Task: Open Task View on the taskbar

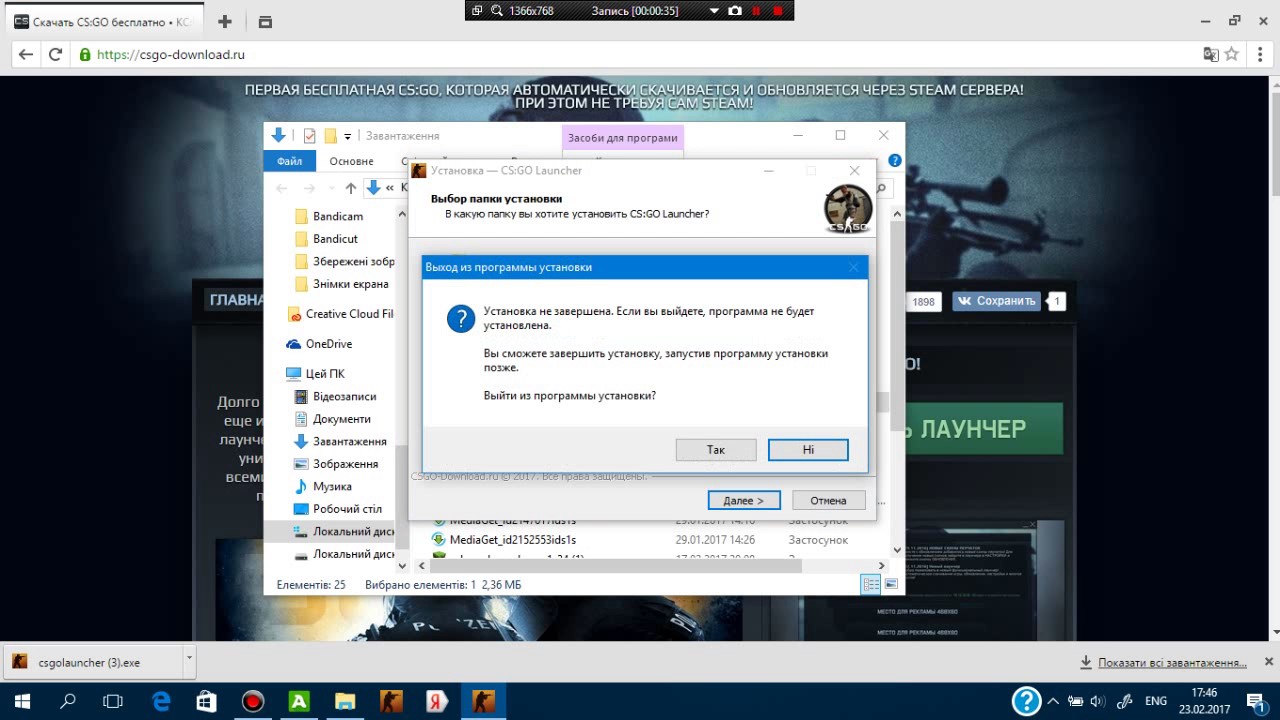Action: (x=113, y=701)
